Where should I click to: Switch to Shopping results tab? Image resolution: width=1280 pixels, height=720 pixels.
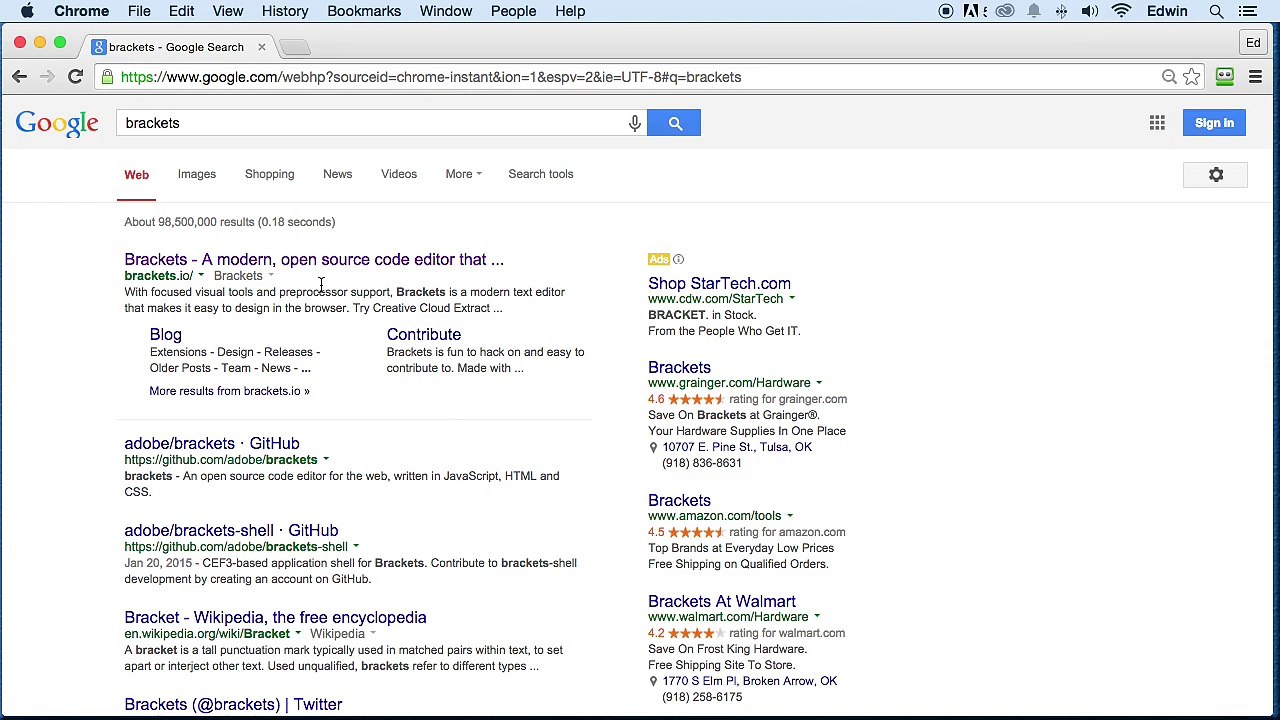pos(270,174)
